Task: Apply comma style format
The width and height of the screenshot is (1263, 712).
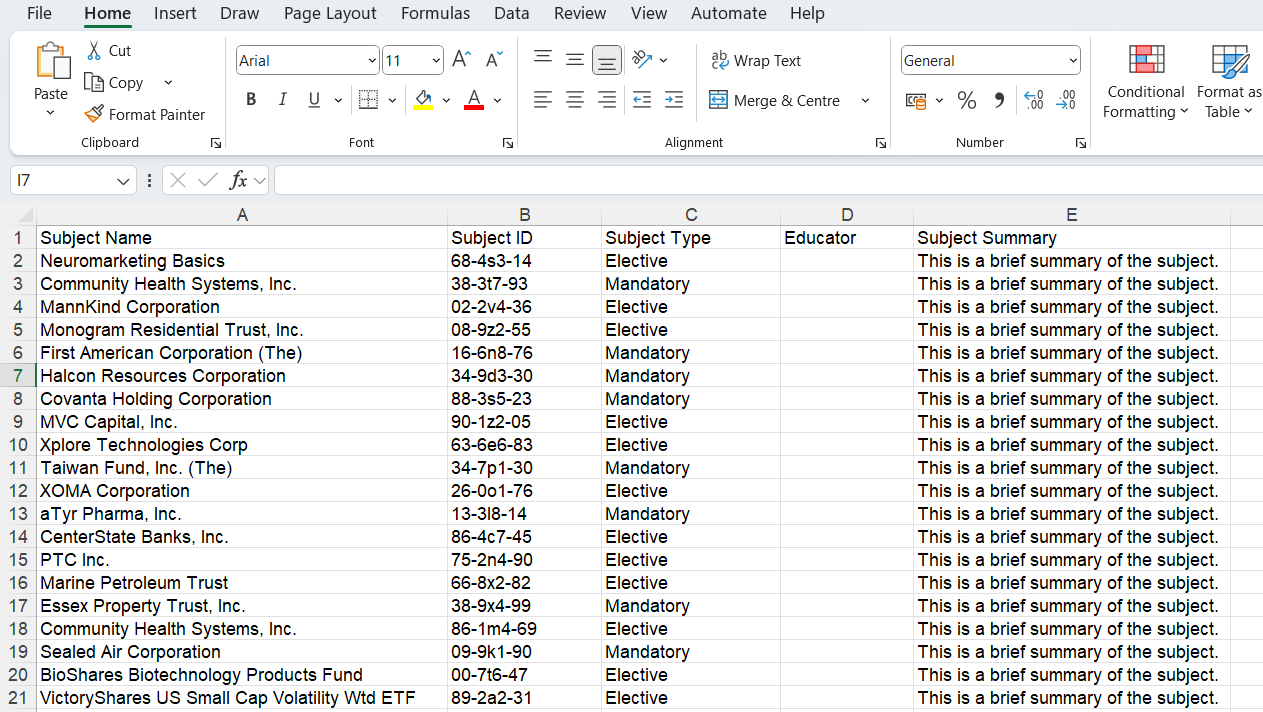Action: click(x=999, y=100)
